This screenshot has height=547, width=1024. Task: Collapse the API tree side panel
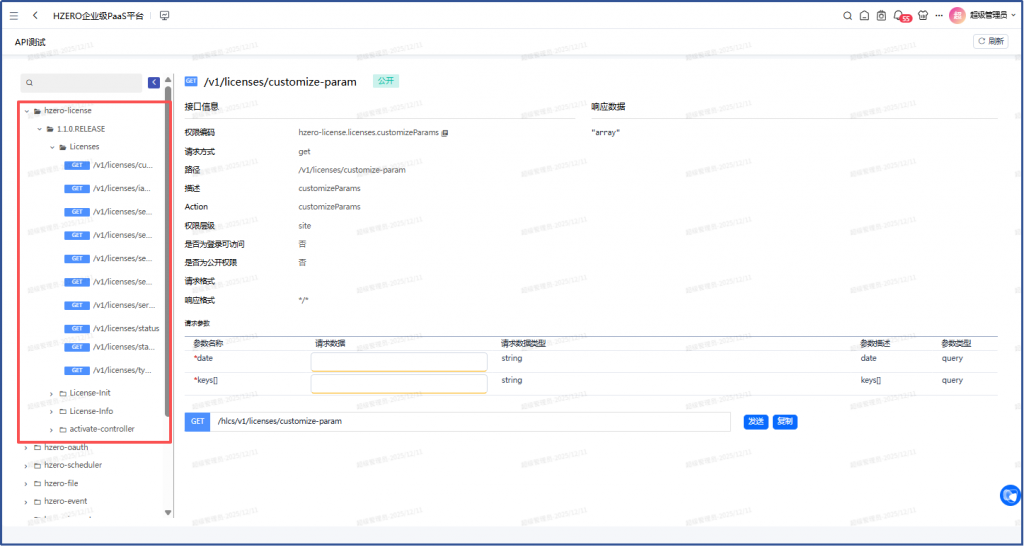coord(154,83)
